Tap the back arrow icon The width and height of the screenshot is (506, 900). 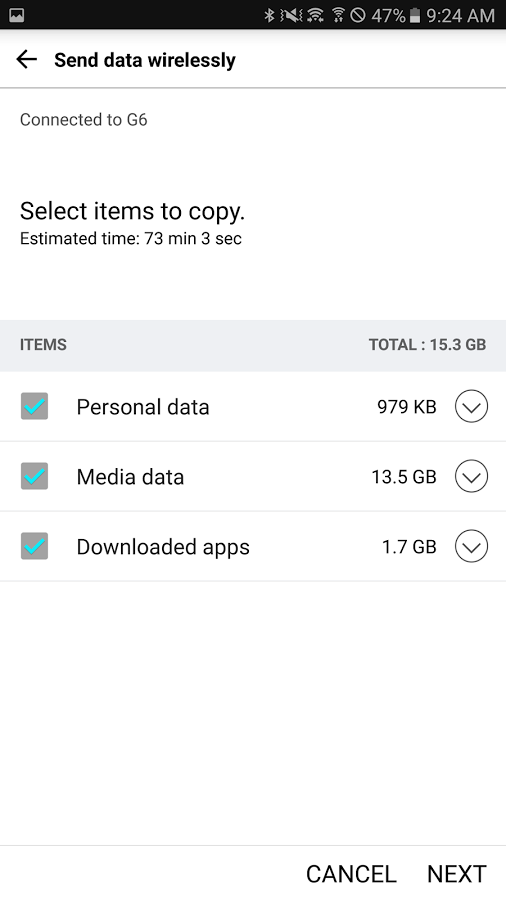26,59
